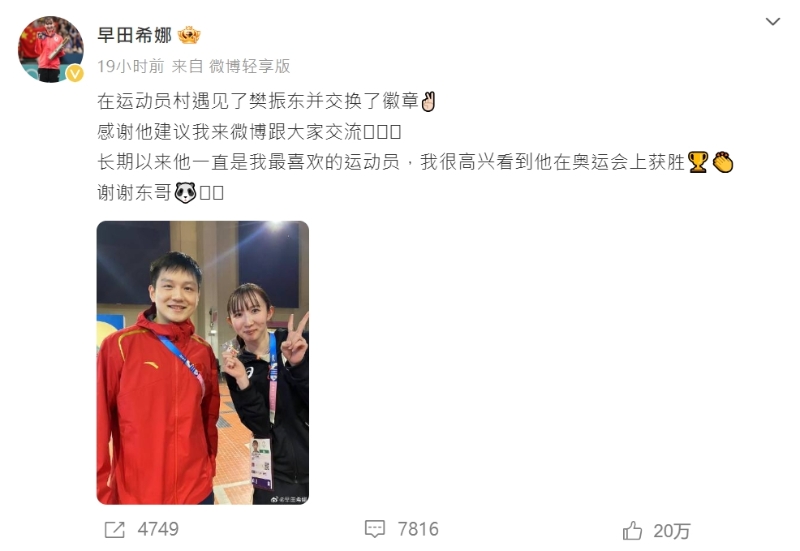Click the 19小时前 timestamp
Screen dimensions: 800x551
131,66
